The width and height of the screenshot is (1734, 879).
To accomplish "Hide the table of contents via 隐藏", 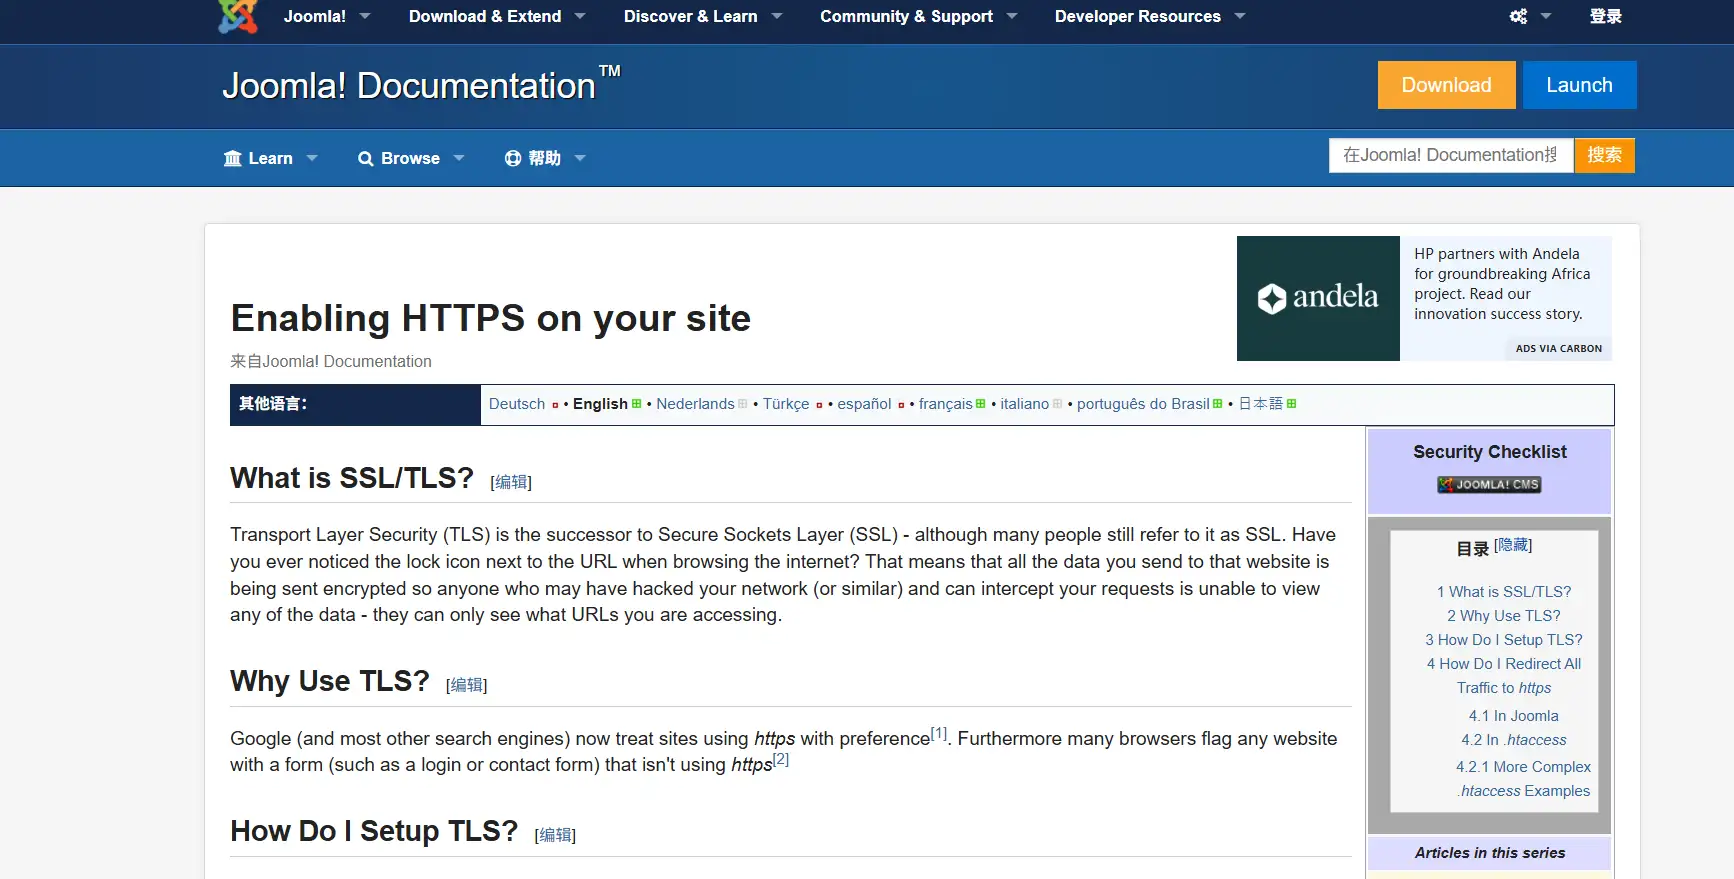I will click(1513, 545).
